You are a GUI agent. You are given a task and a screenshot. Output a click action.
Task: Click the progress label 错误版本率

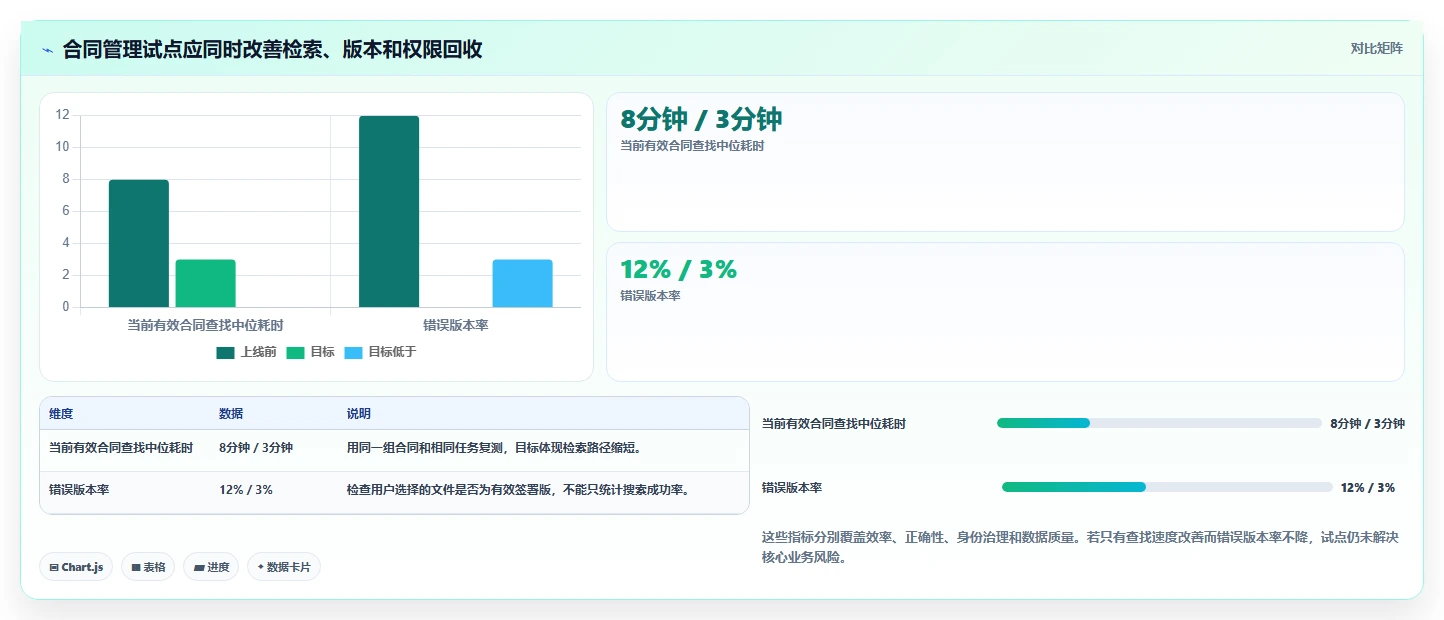tap(792, 488)
